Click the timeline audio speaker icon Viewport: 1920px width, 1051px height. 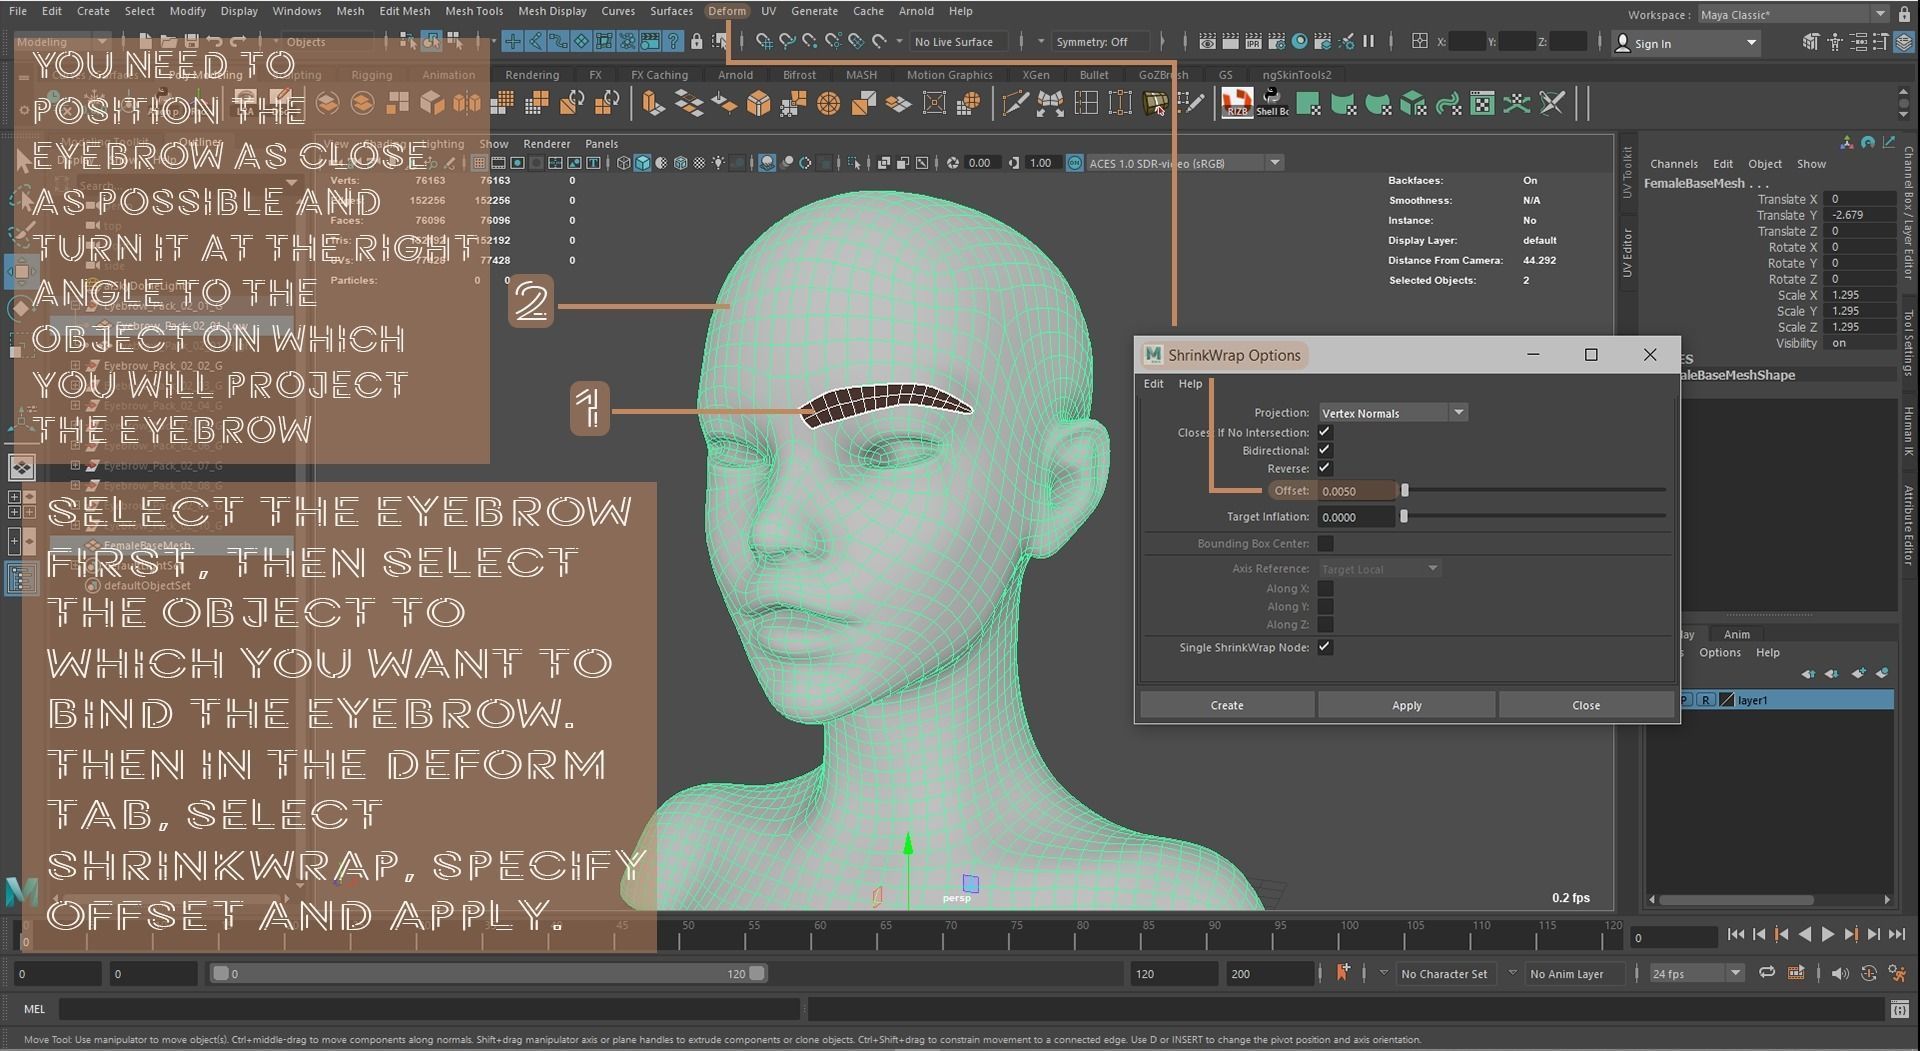tap(1839, 973)
